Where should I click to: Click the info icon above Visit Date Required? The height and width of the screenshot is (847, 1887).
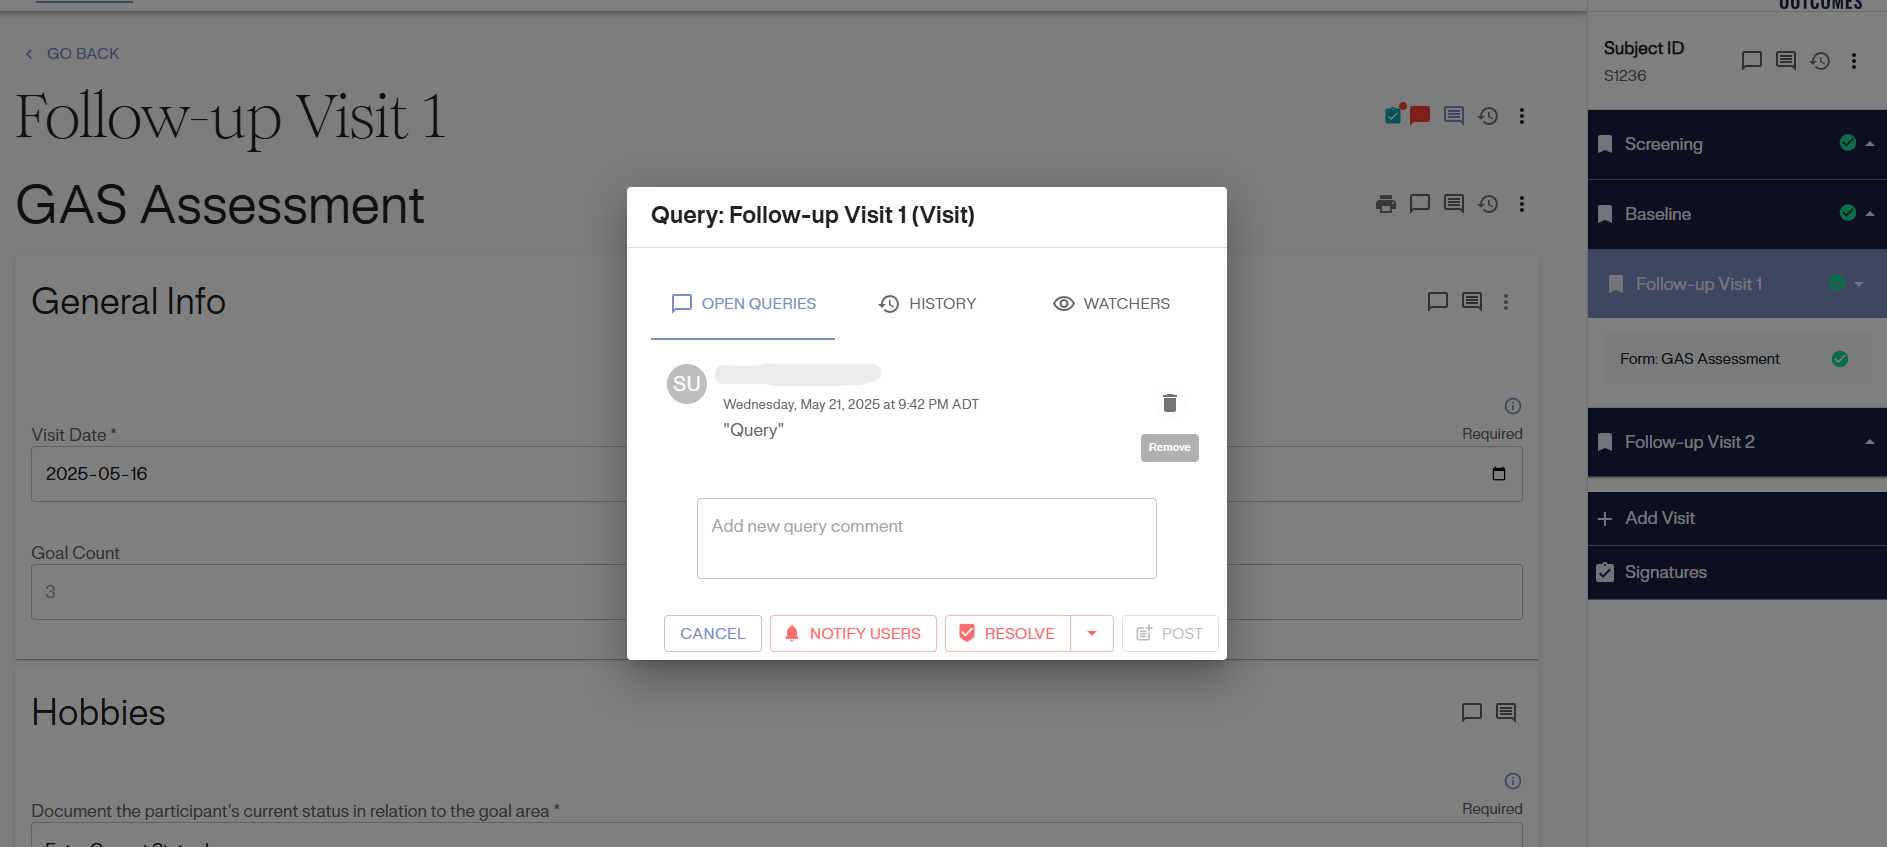tap(1512, 406)
